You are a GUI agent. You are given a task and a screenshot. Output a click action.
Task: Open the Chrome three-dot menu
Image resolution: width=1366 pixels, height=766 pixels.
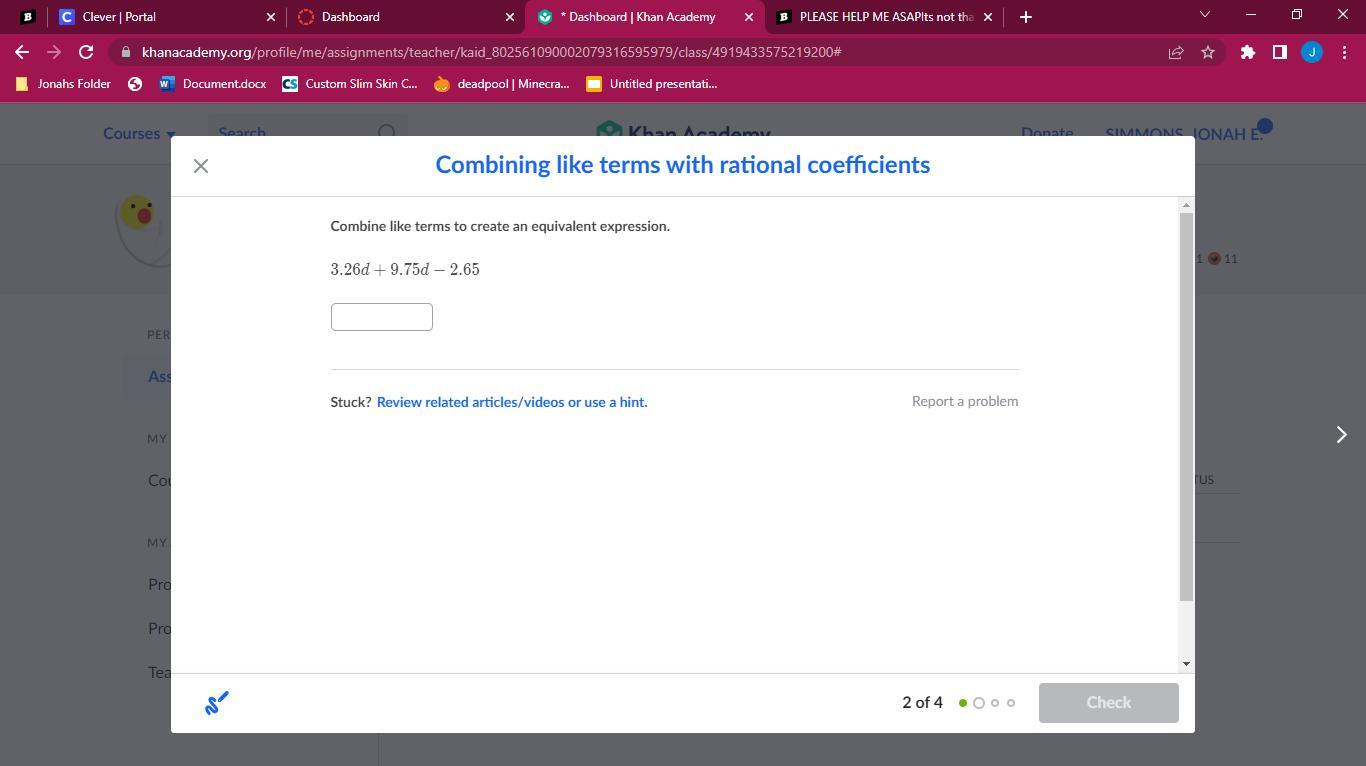click(x=1344, y=52)
